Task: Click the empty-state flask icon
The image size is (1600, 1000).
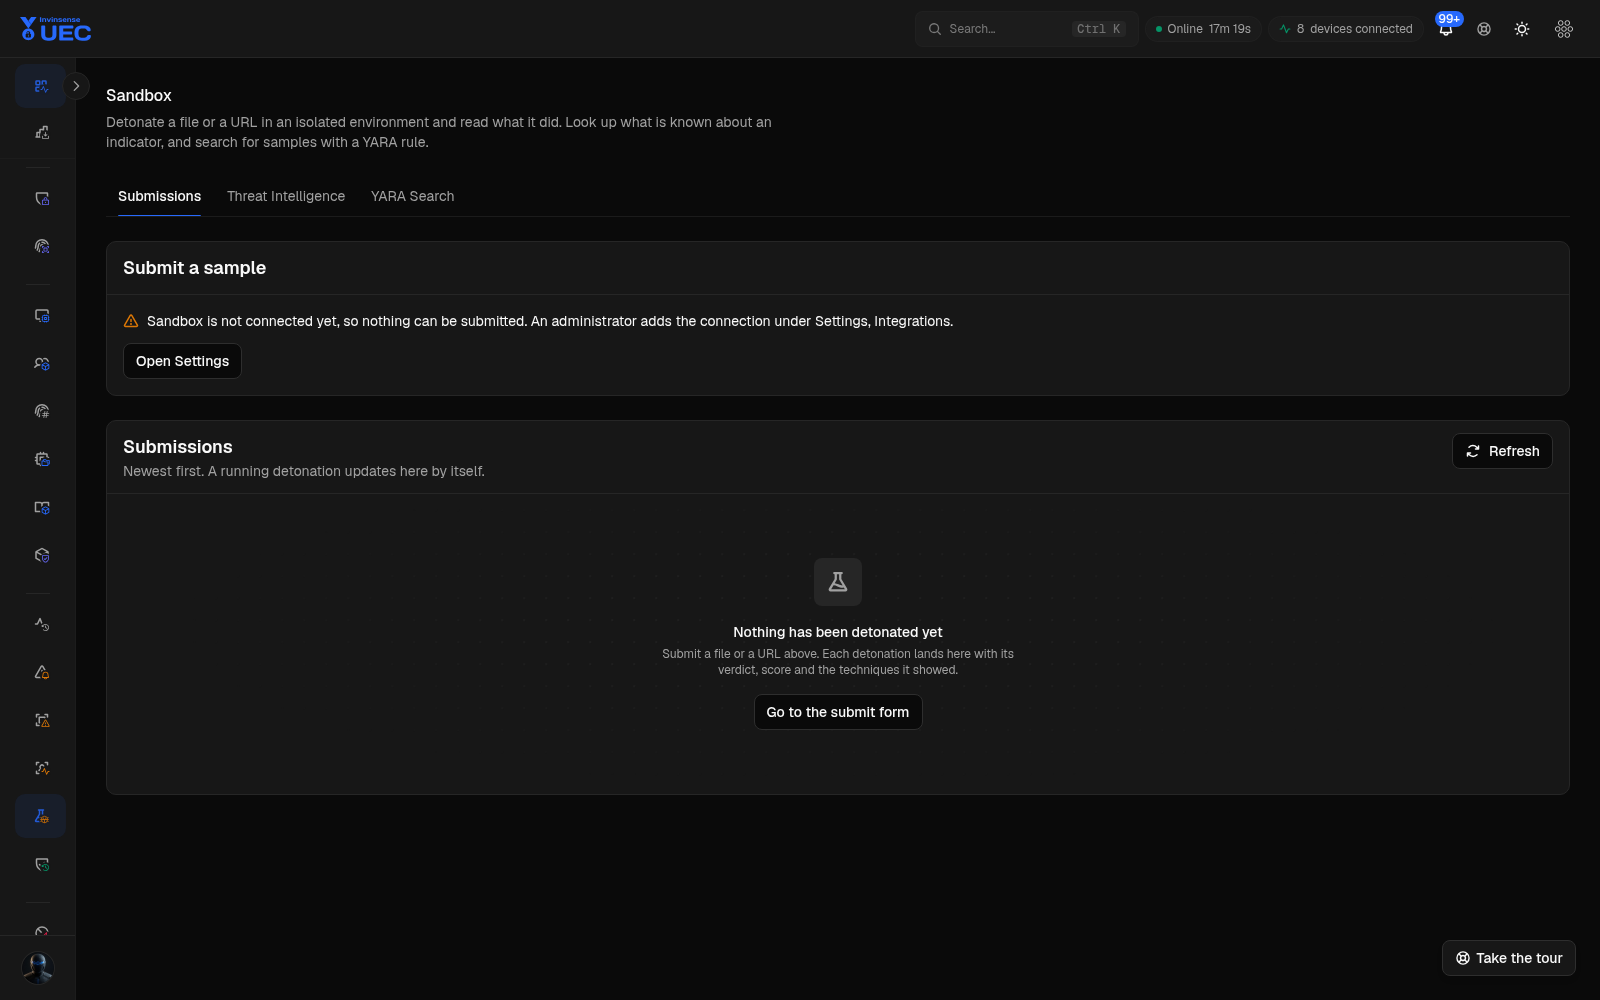Action: tap(838, 582)
